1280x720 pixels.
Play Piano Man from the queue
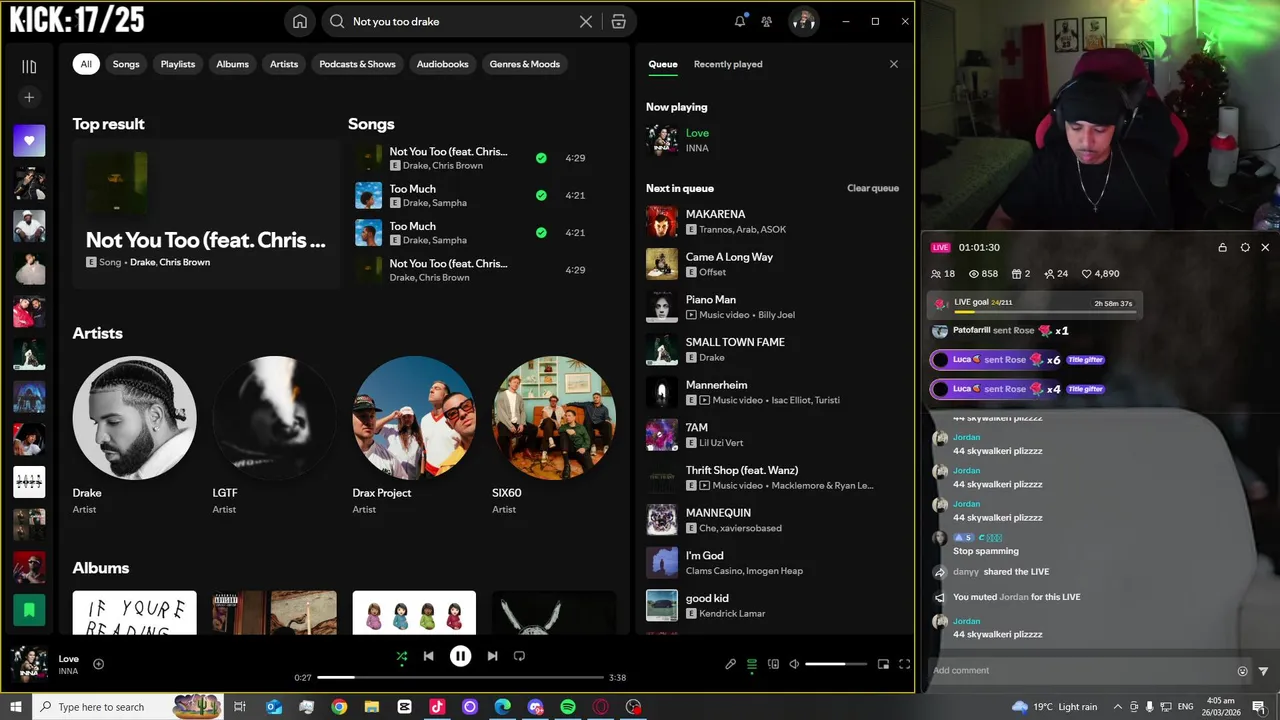(772, 307)
